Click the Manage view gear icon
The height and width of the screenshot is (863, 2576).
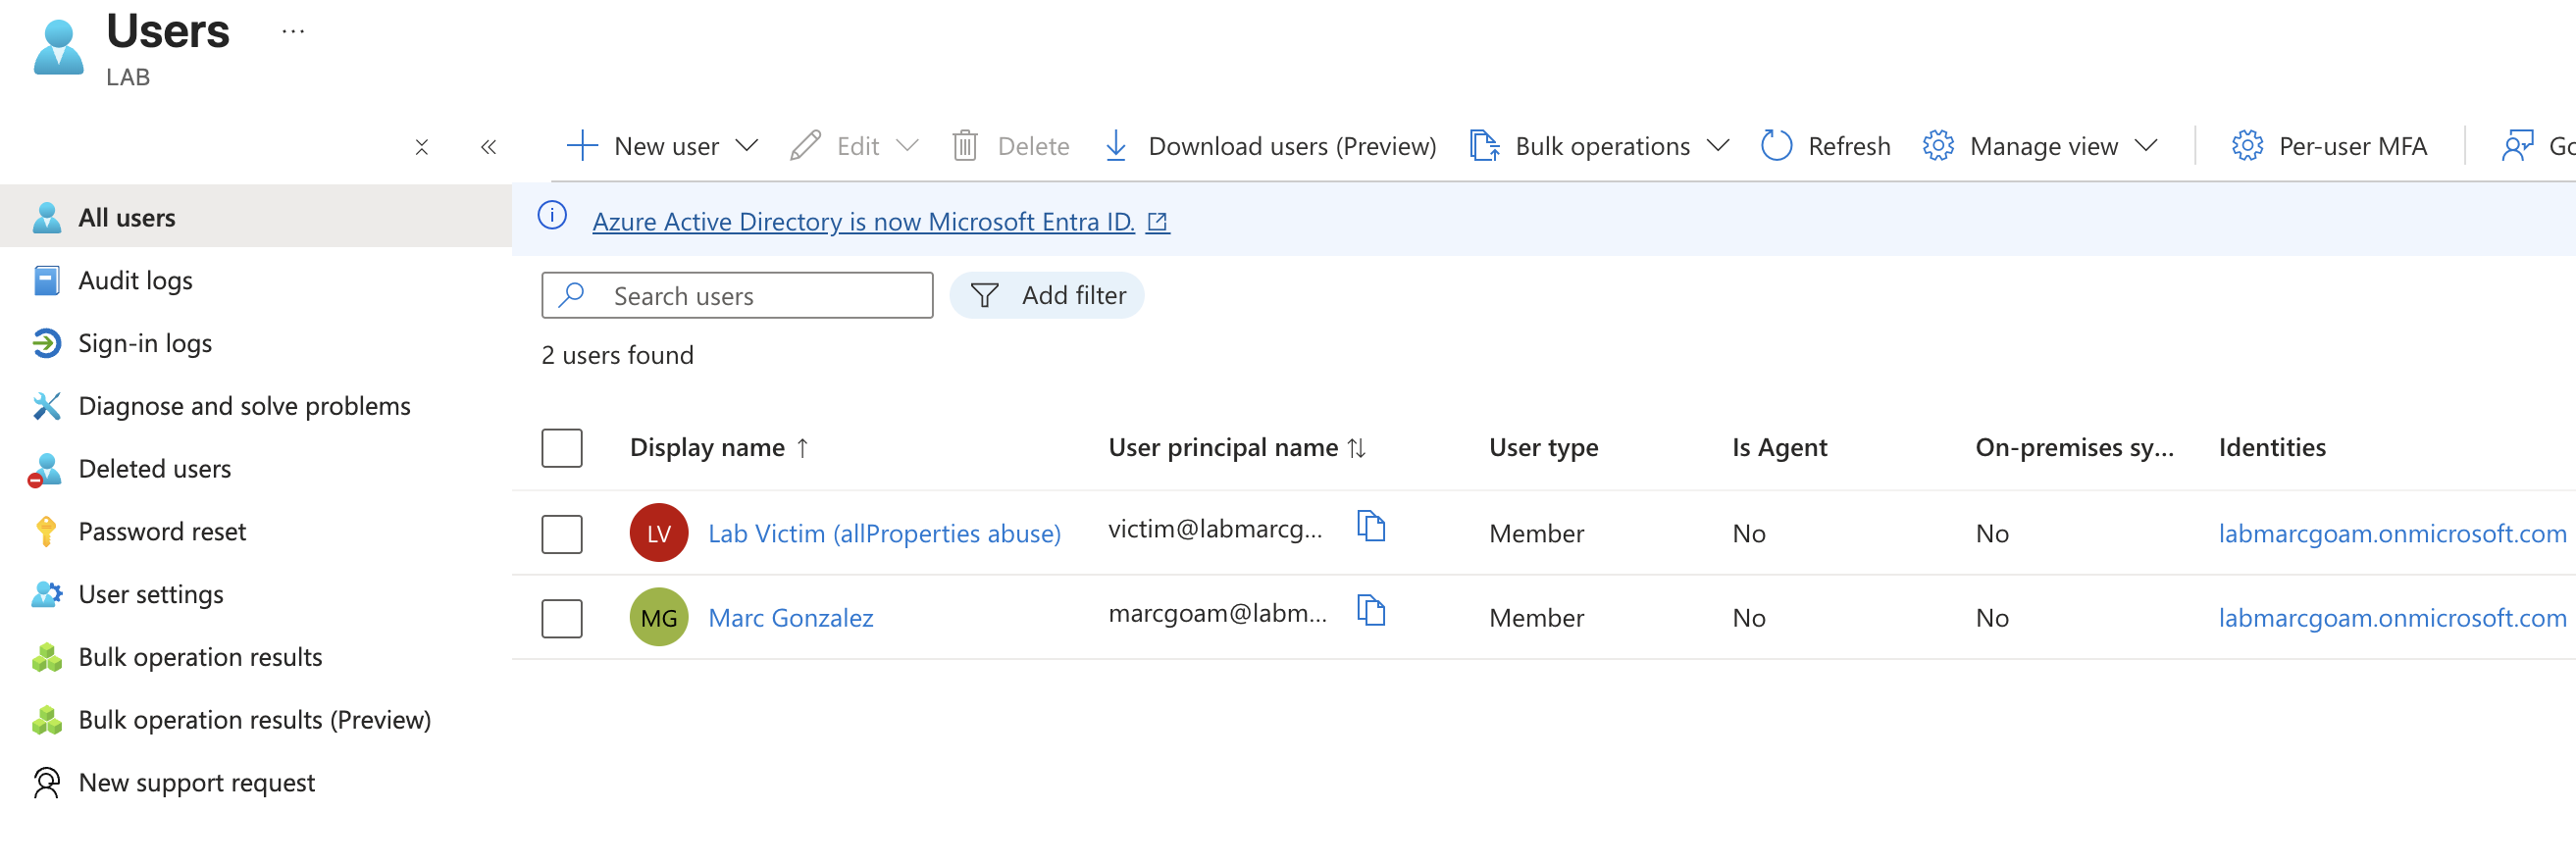pyautogui.click(x=1938, y=146)
